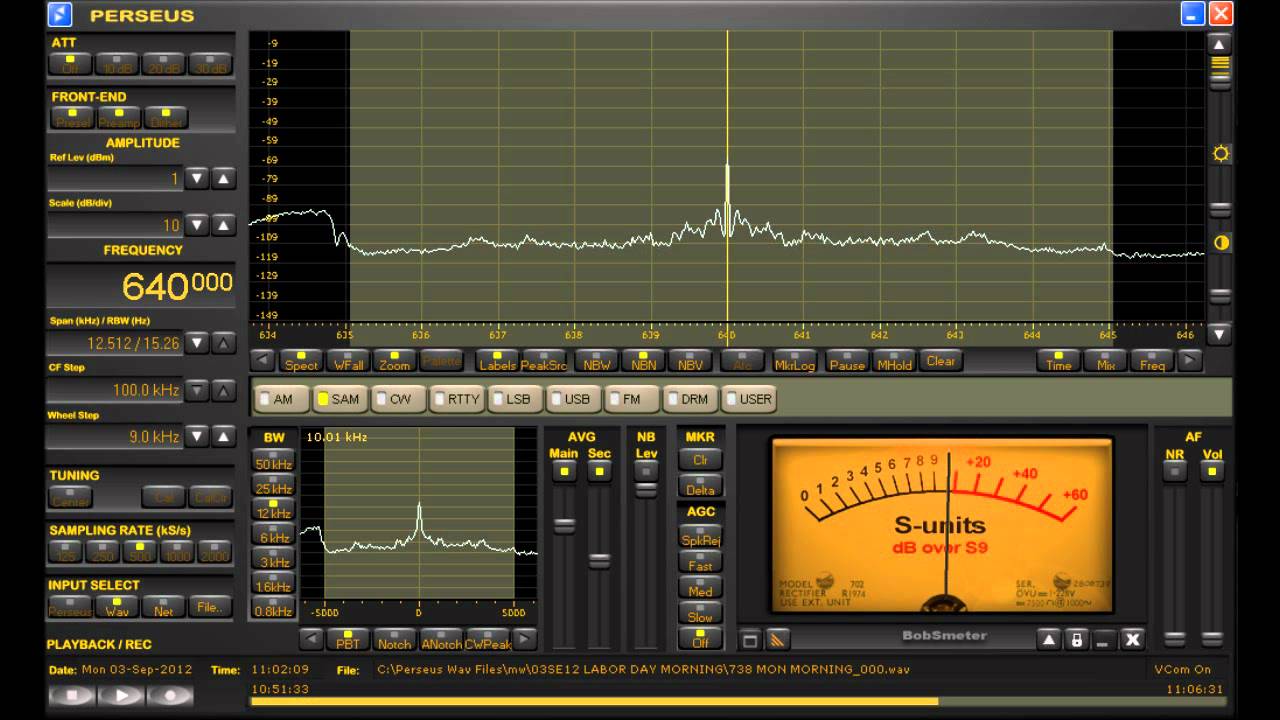Viewport: 1280px width, 720px height.
Task: Start playback with the play button
Action: [121, 696]
